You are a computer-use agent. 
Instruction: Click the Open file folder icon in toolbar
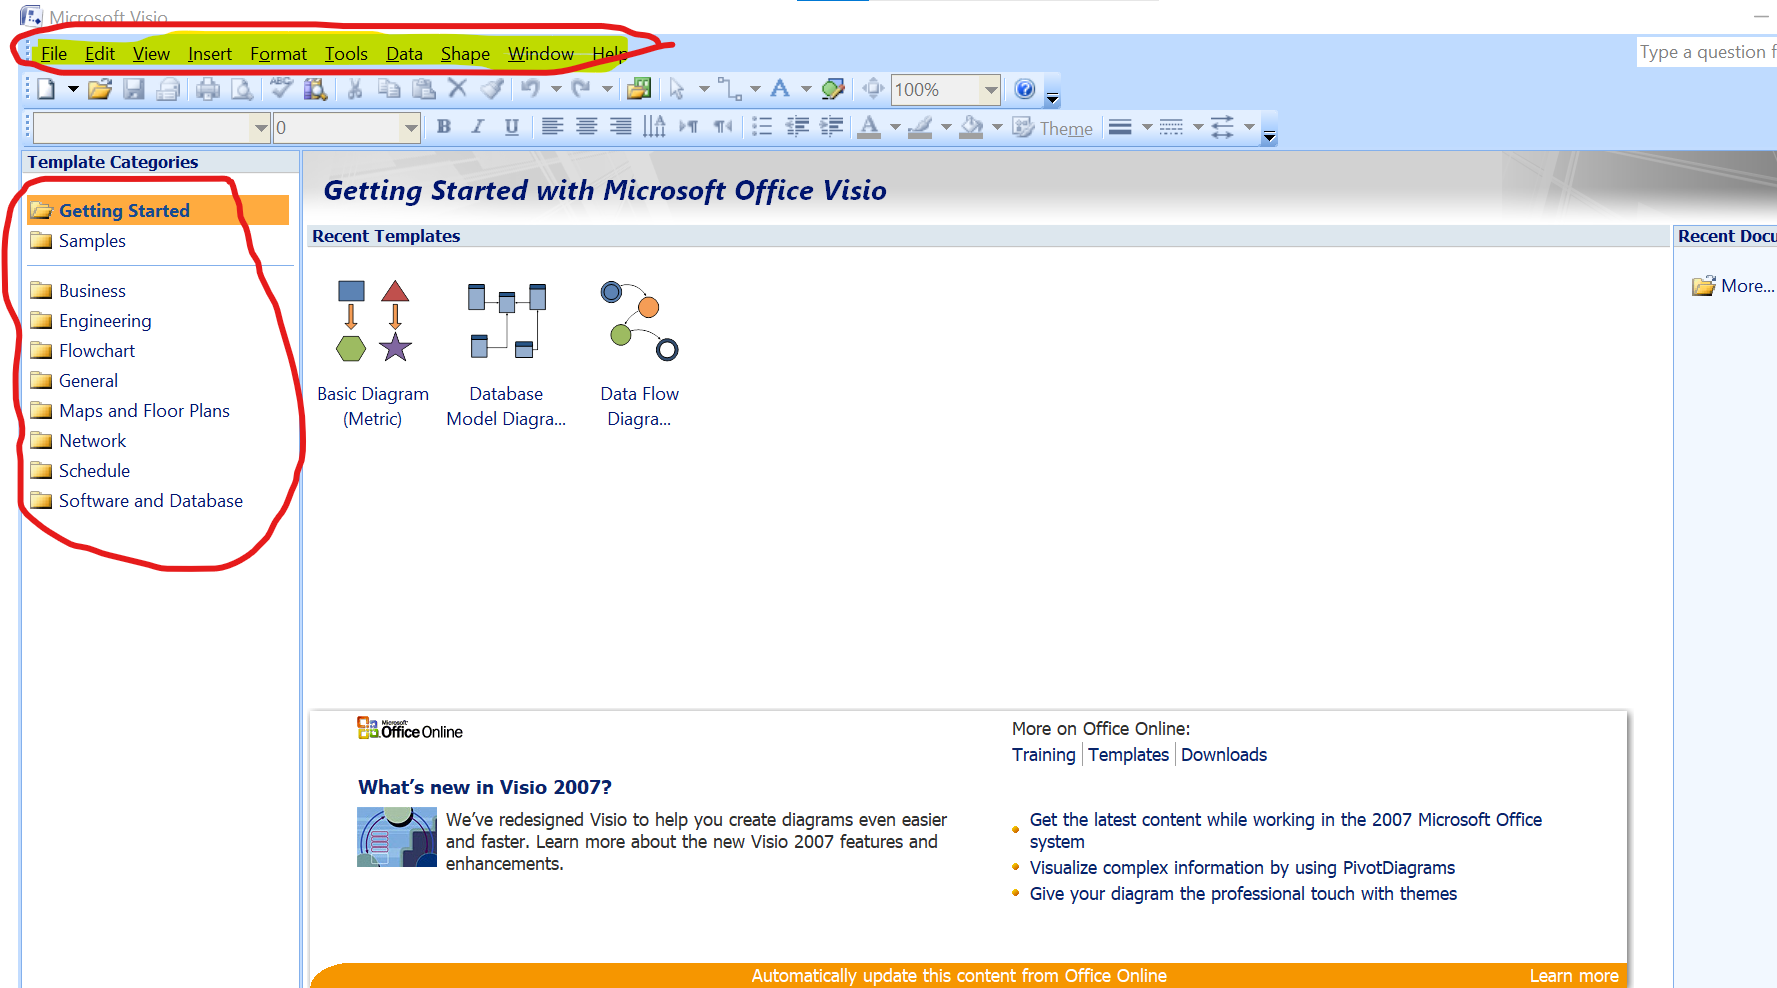99,90
